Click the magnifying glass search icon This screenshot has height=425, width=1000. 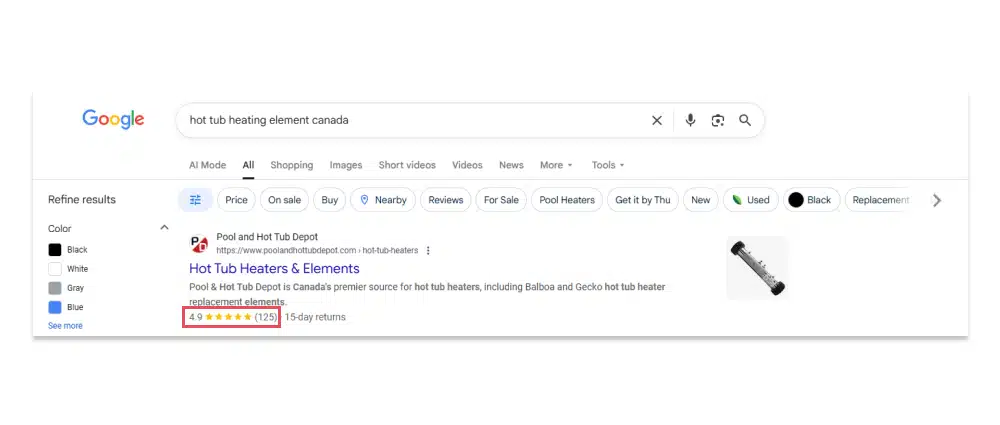[745, 120]
